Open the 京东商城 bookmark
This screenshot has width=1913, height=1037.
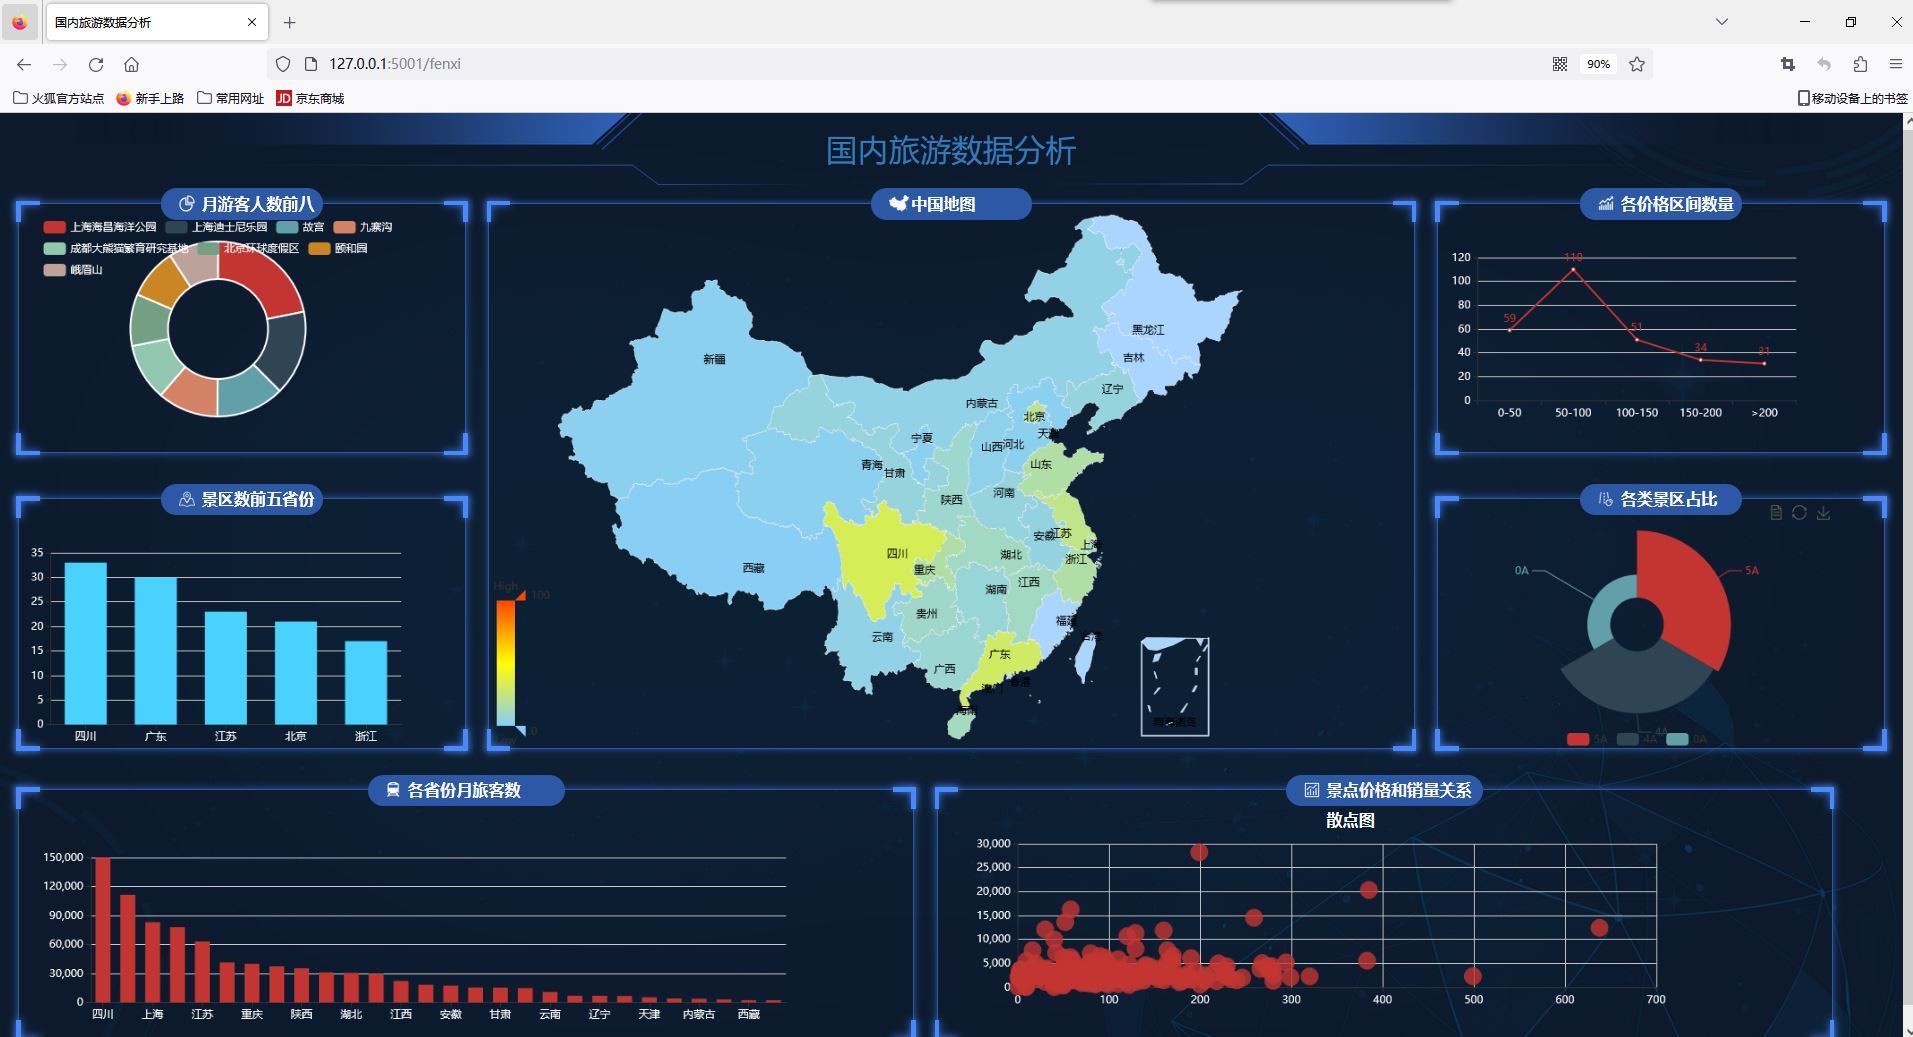311,98
